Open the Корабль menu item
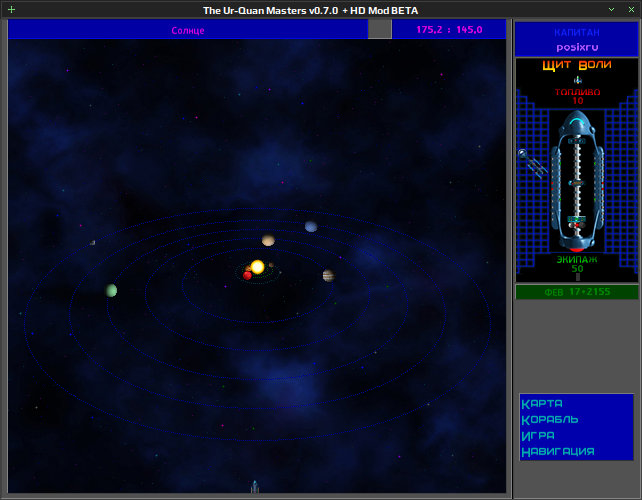642x500 pixels. click(x=549, y=420)
